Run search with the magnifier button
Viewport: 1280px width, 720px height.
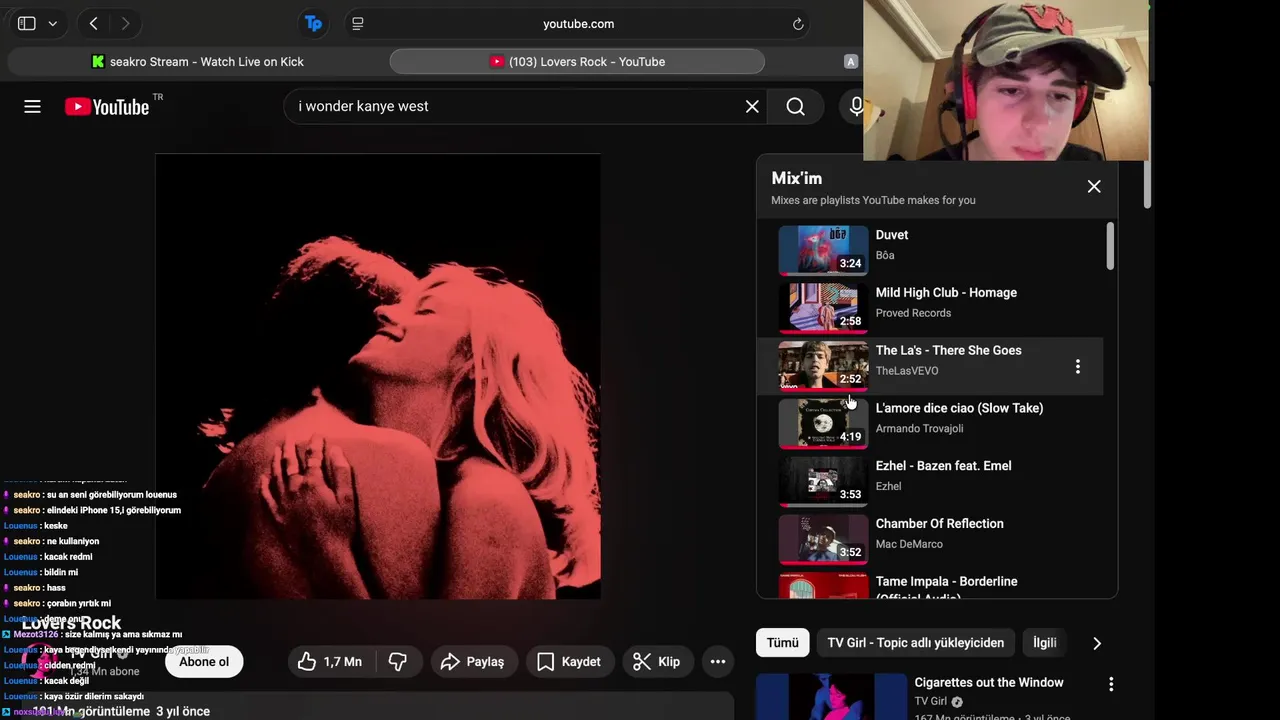[795, 106]
